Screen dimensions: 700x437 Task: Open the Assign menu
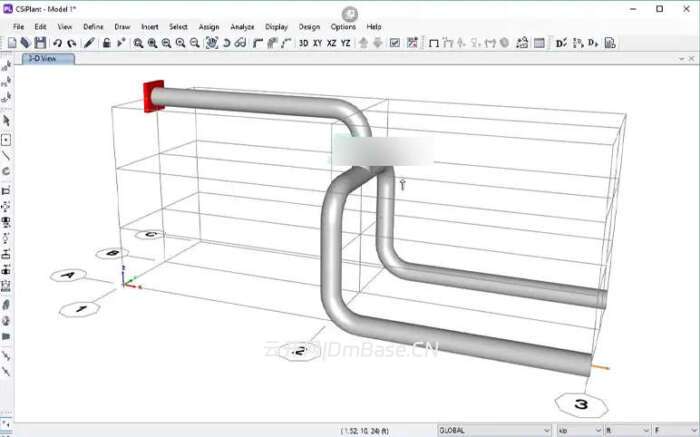(x=209, y=27)
